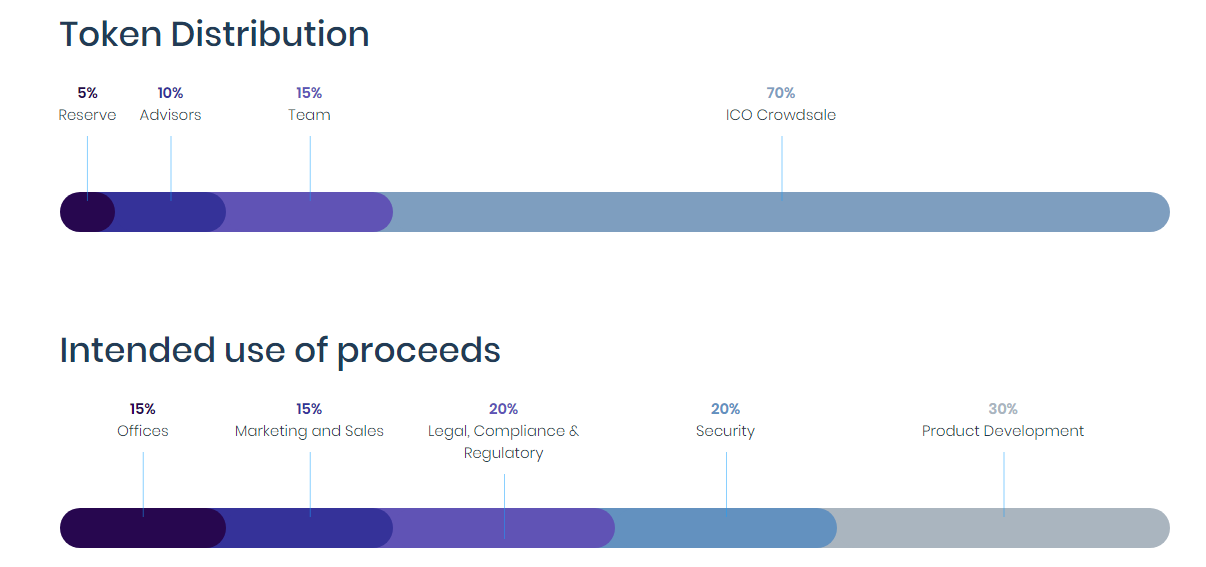Click the Advisors label text
The height and width of the screenshot is (567, 1206).
point(170,115)
